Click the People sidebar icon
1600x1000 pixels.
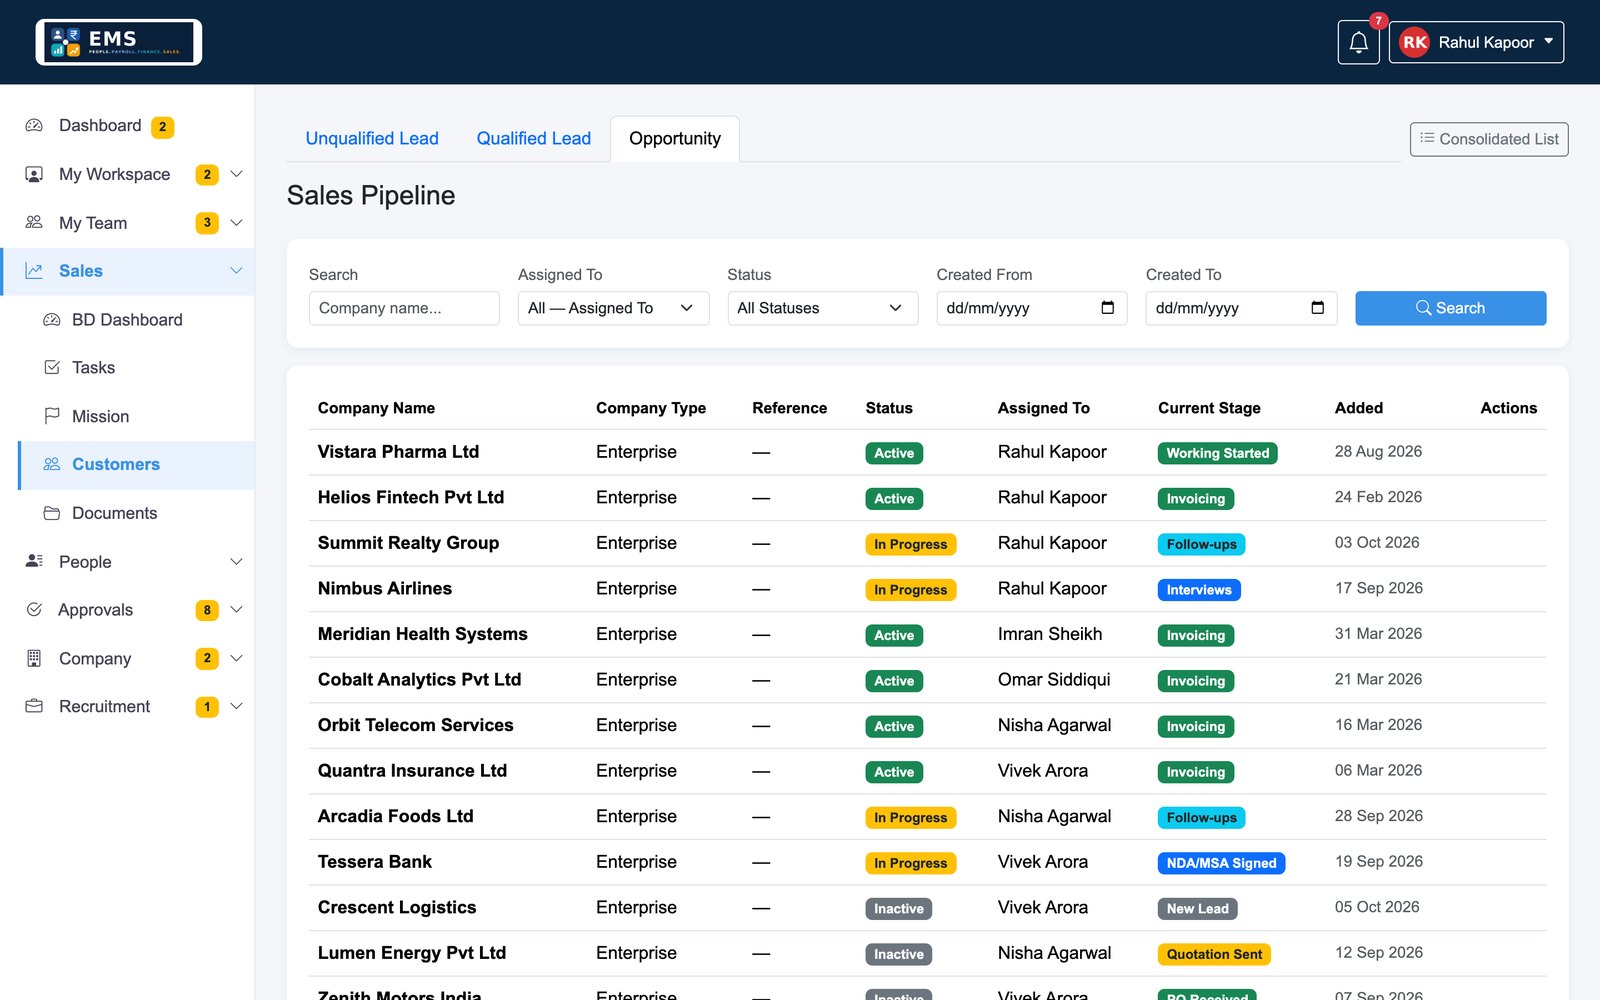pyautogui.click(x=34, y=561)
